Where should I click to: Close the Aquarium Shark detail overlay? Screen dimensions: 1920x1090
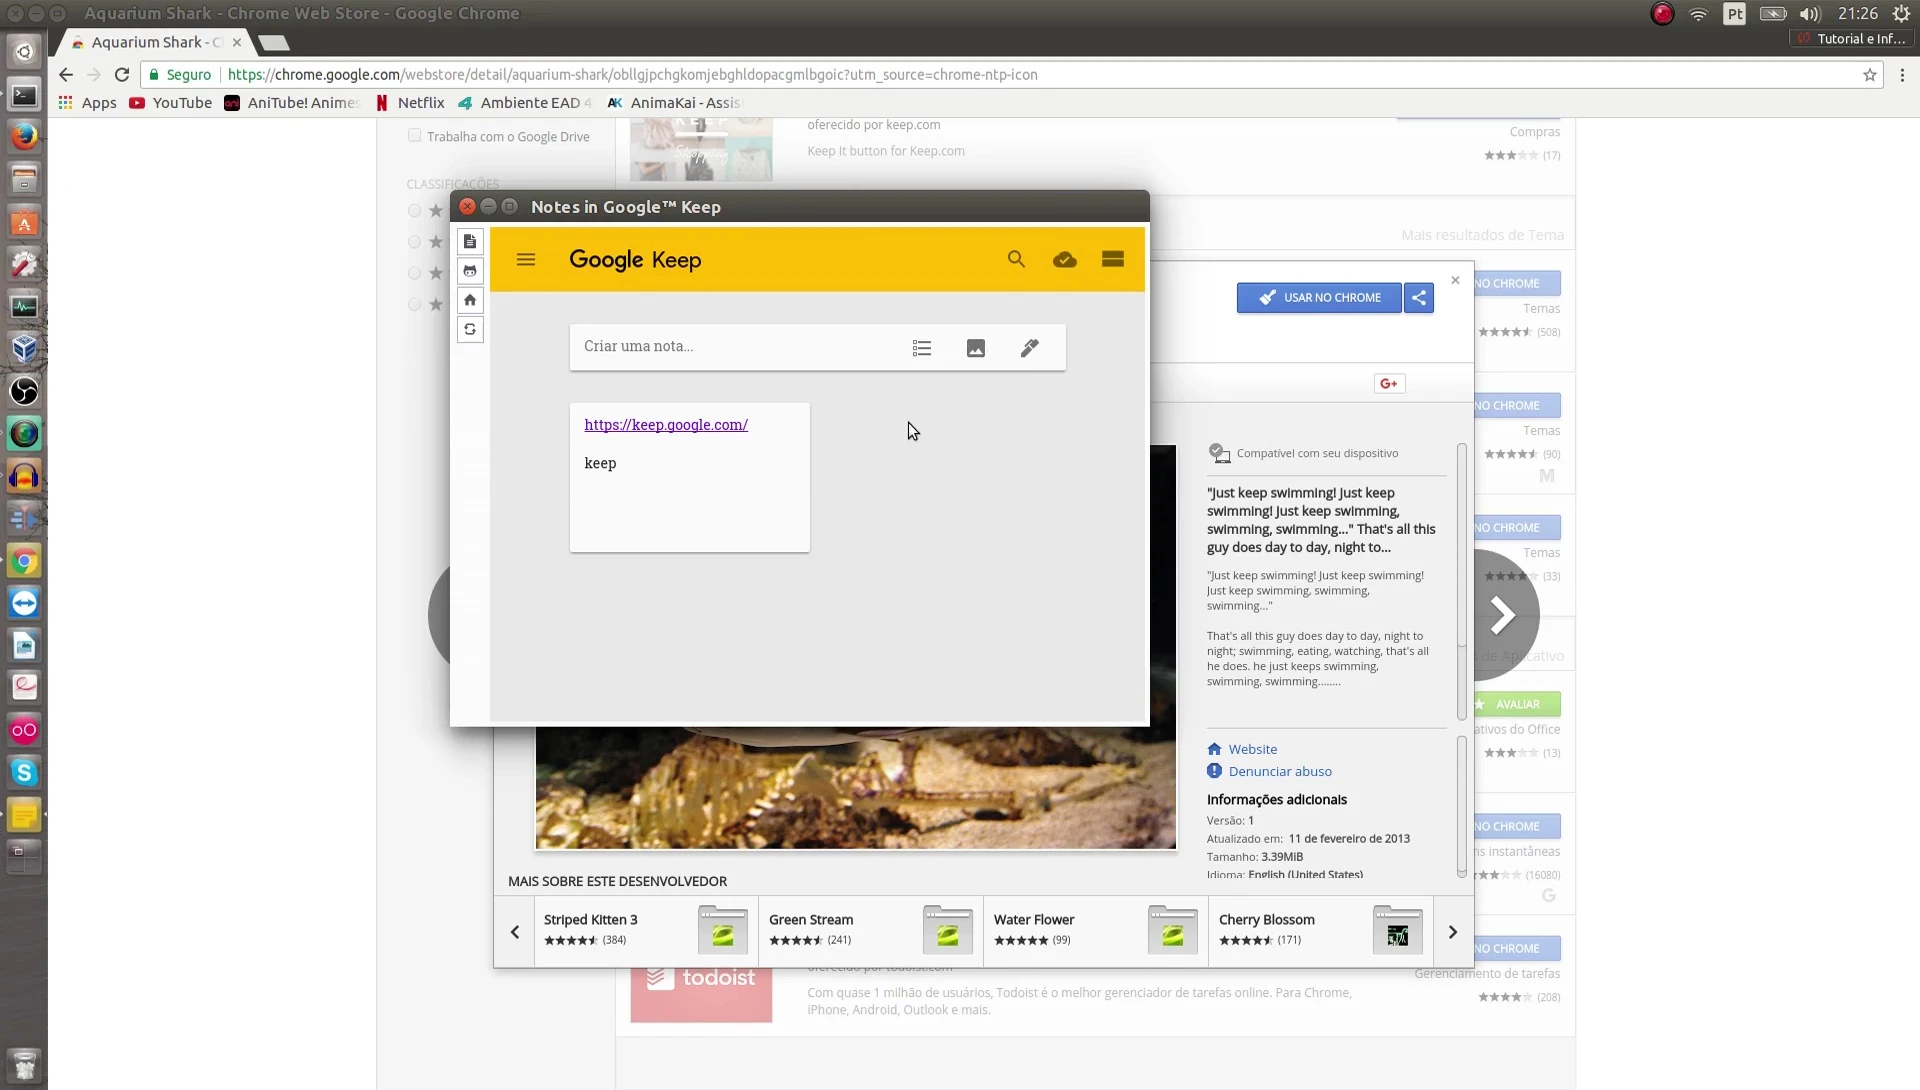click(x=1456, y=280)
